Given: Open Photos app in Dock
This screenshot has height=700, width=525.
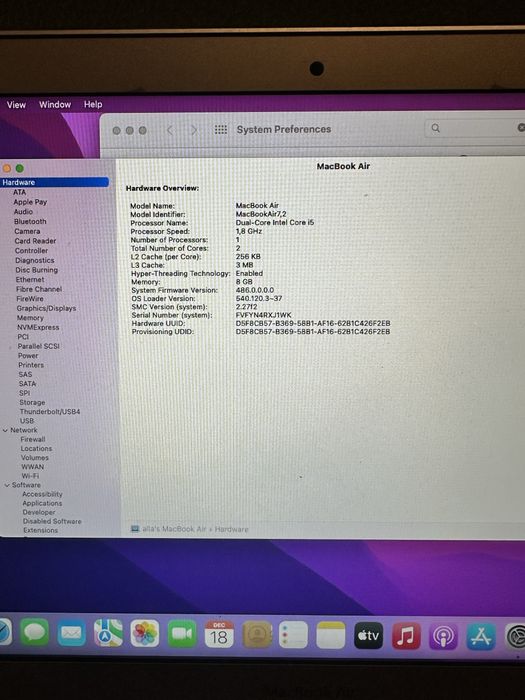Looking at the screenshot, I should (x=145, y=633).
